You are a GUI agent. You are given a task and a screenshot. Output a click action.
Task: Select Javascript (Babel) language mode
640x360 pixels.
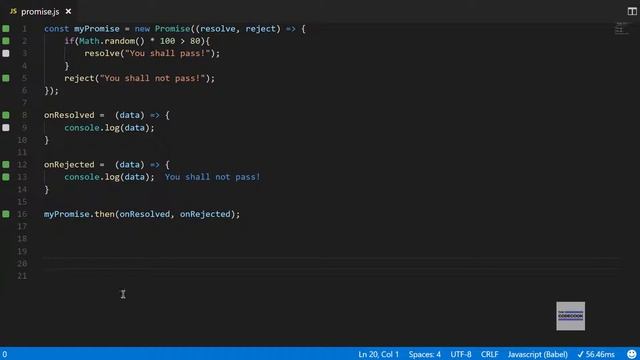[x=538, y=354]
